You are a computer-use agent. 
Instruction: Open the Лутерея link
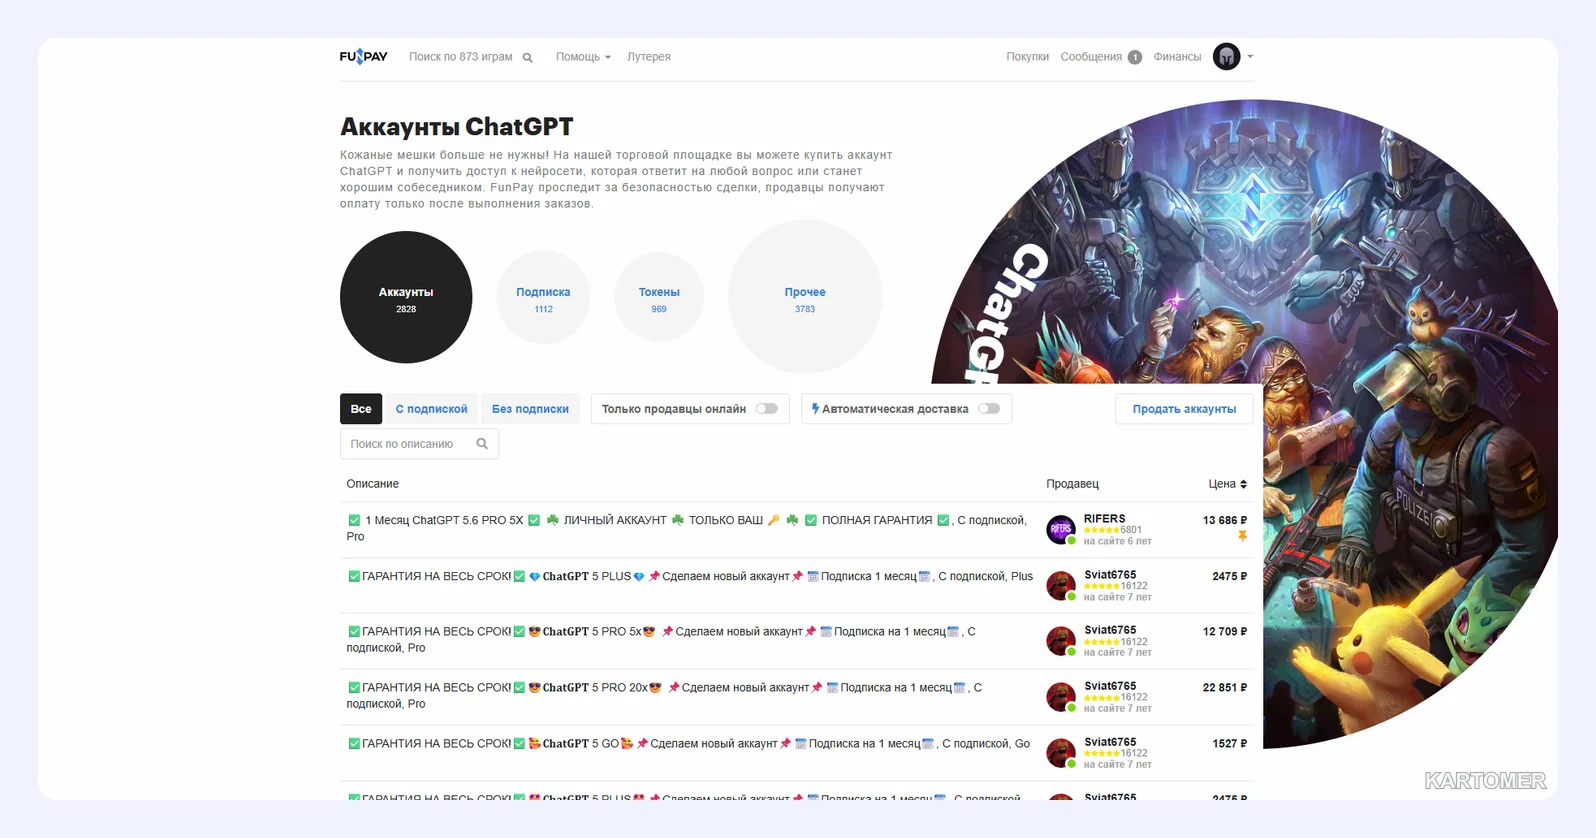pyautogui.click(x=649, y=57)
